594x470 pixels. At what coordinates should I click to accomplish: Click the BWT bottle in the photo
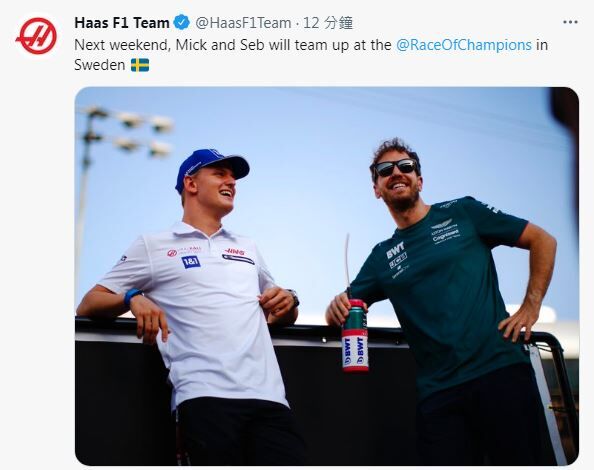click(355, 335)
